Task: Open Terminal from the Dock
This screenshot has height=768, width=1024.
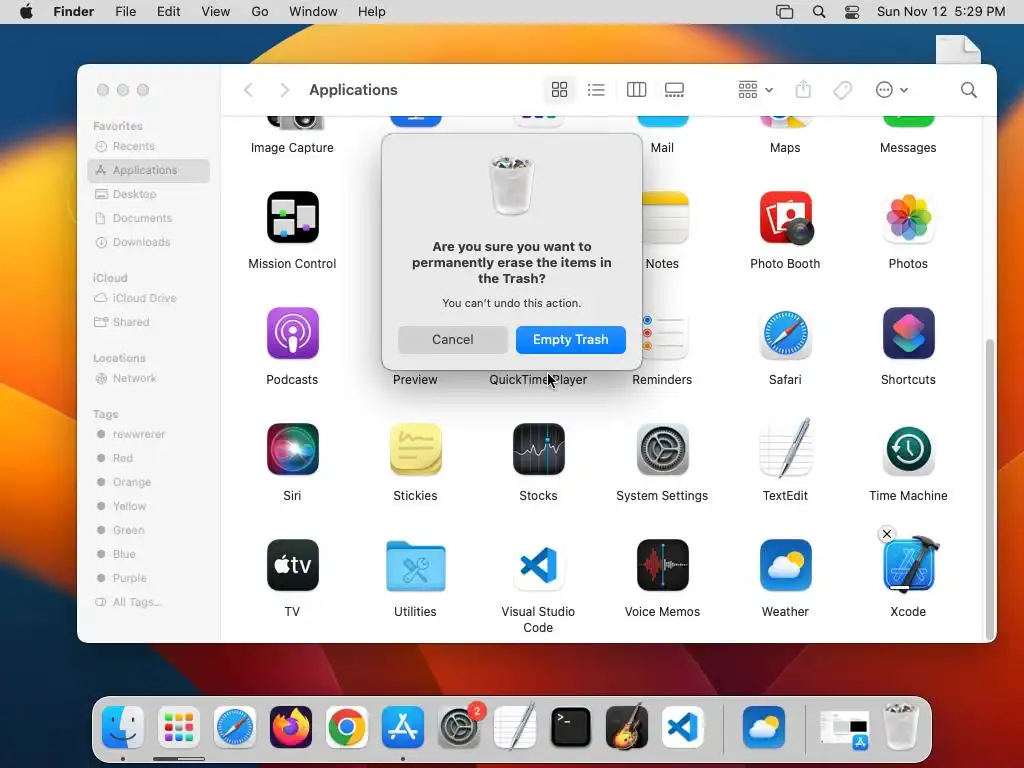Action: [x=571, y=727]
